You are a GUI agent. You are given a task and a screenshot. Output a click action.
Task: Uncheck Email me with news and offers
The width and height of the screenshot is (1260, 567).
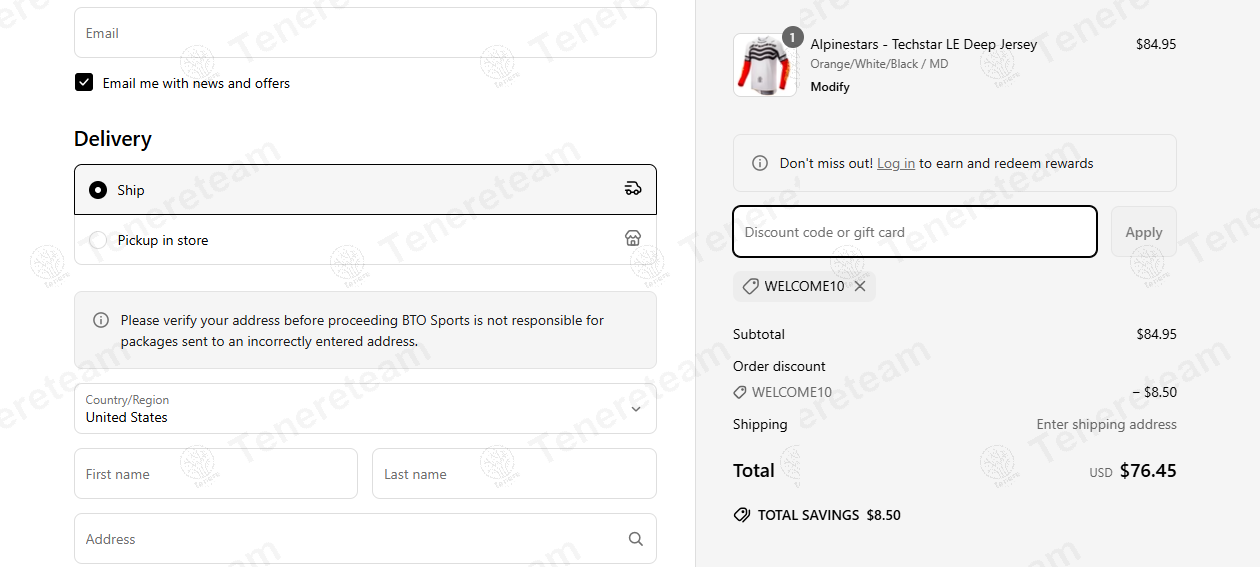(84, 83)
